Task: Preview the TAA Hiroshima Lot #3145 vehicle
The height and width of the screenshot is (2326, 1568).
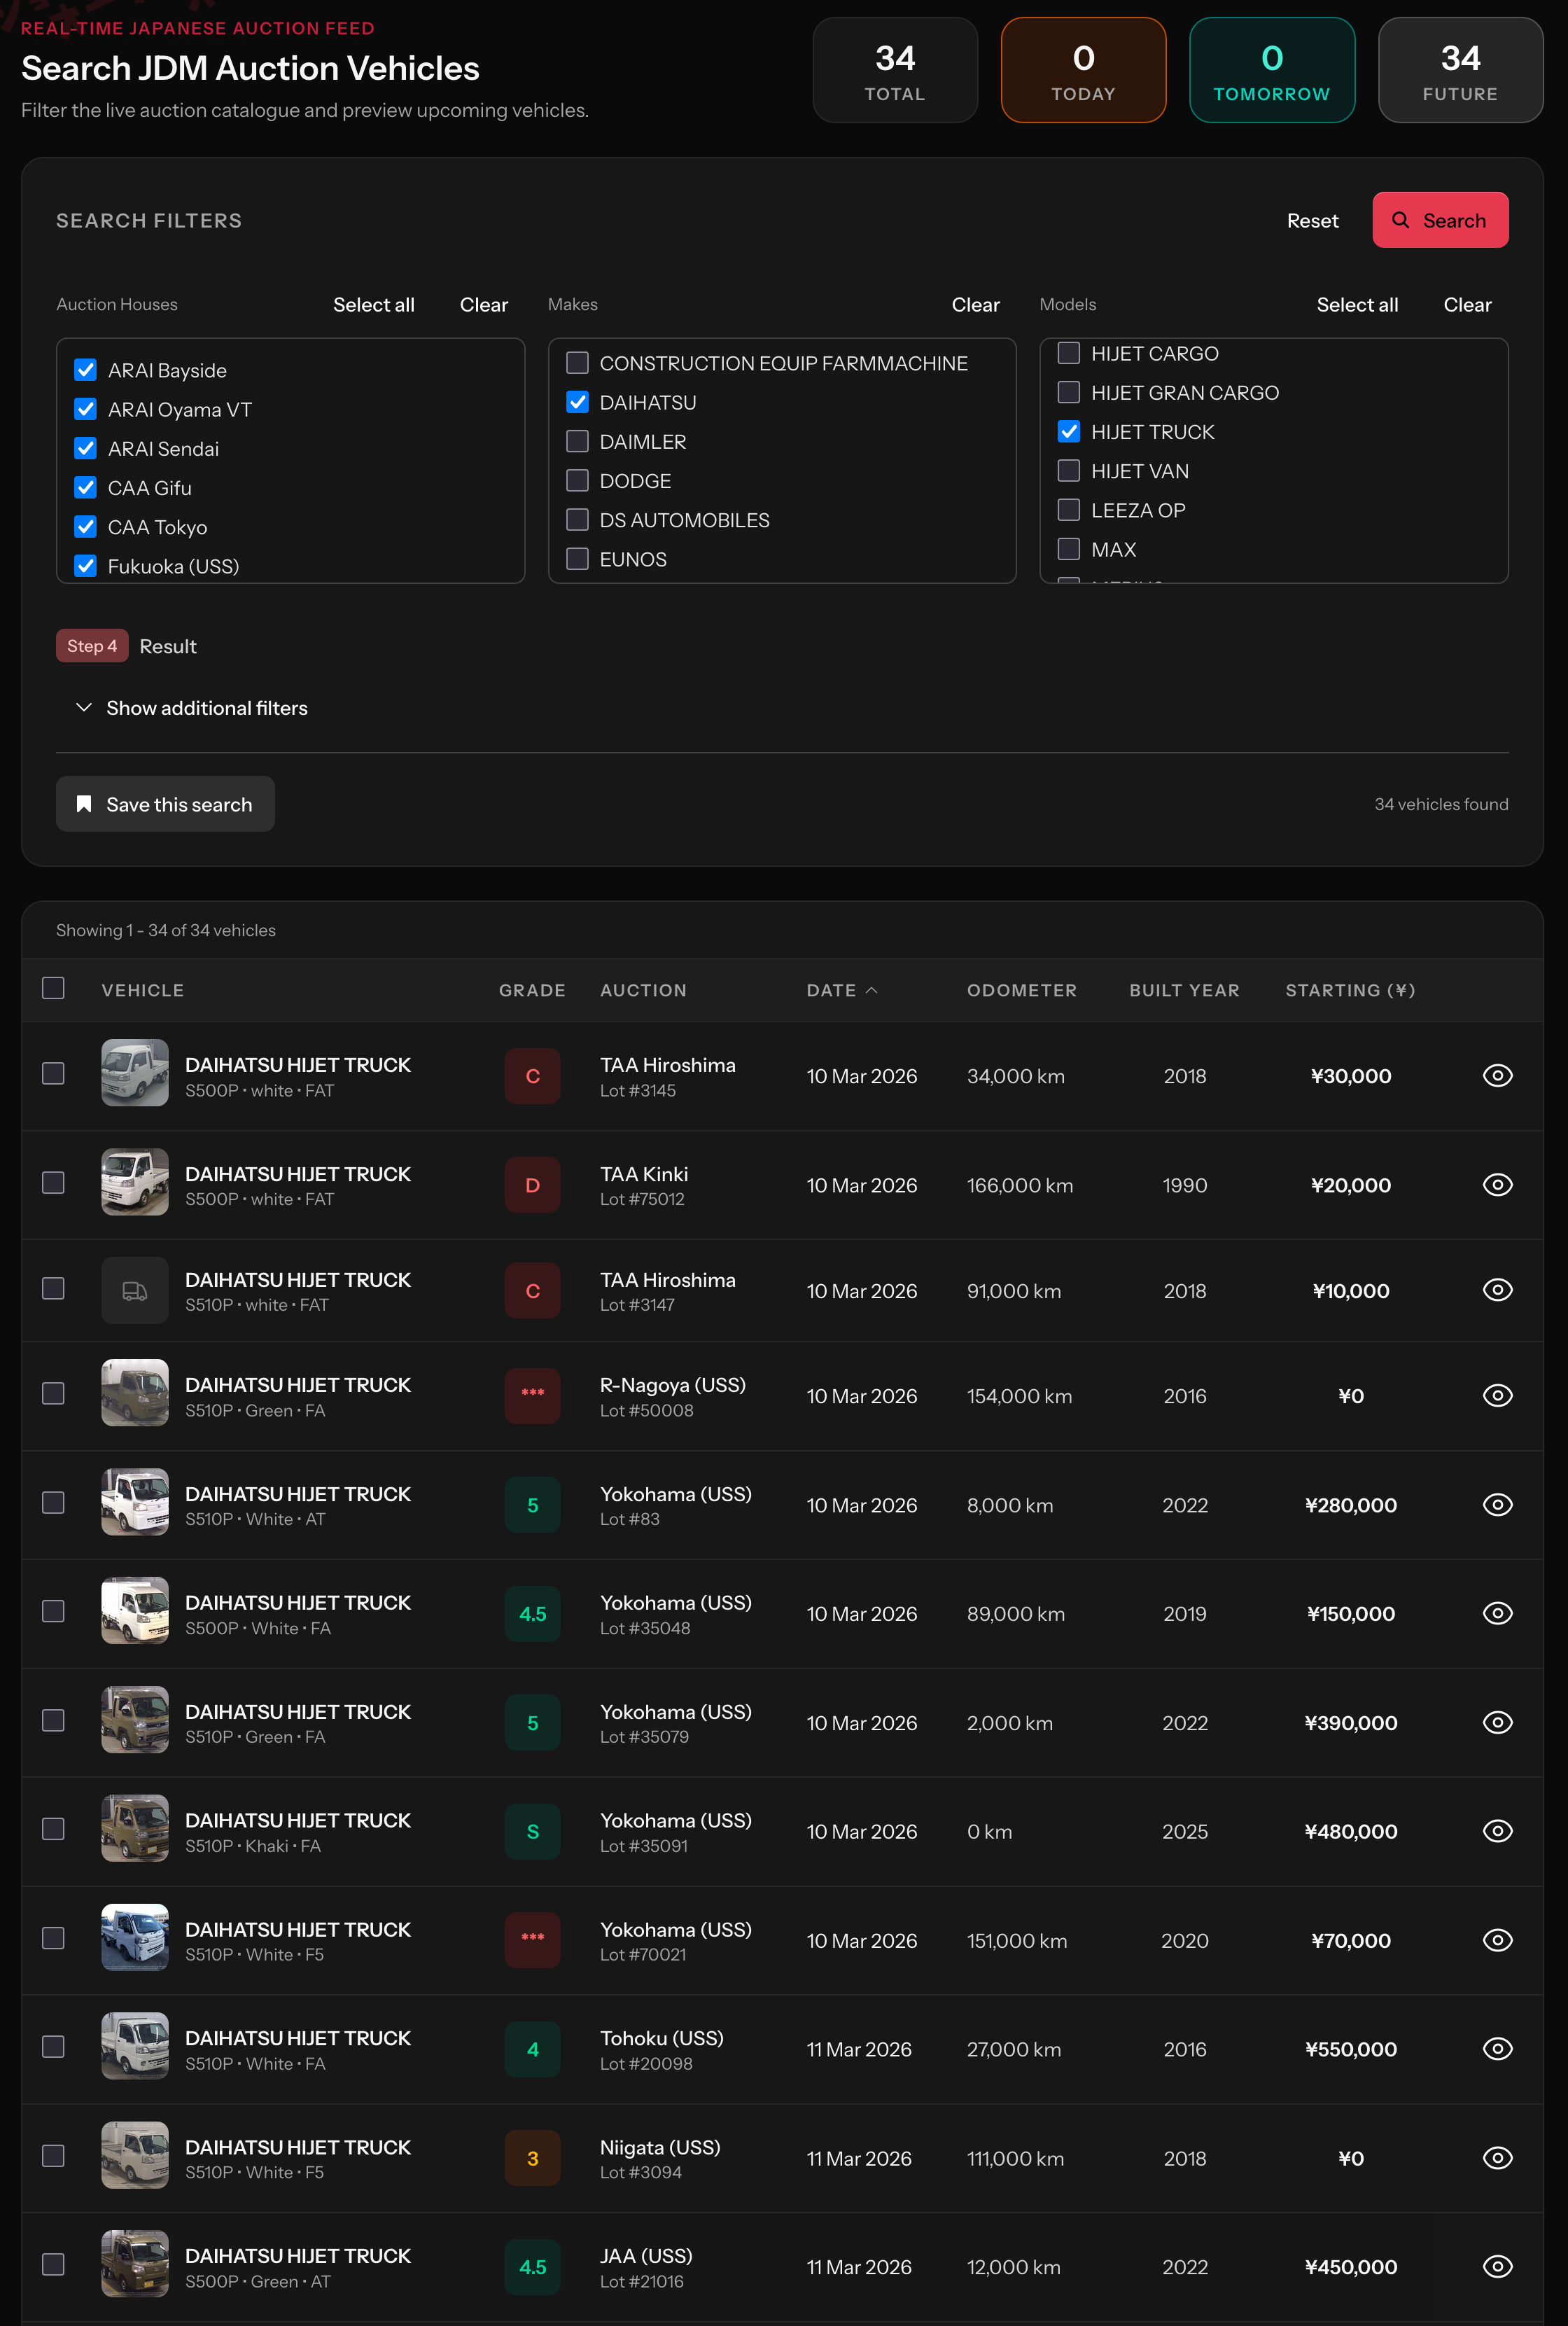Action: 1497,1076
